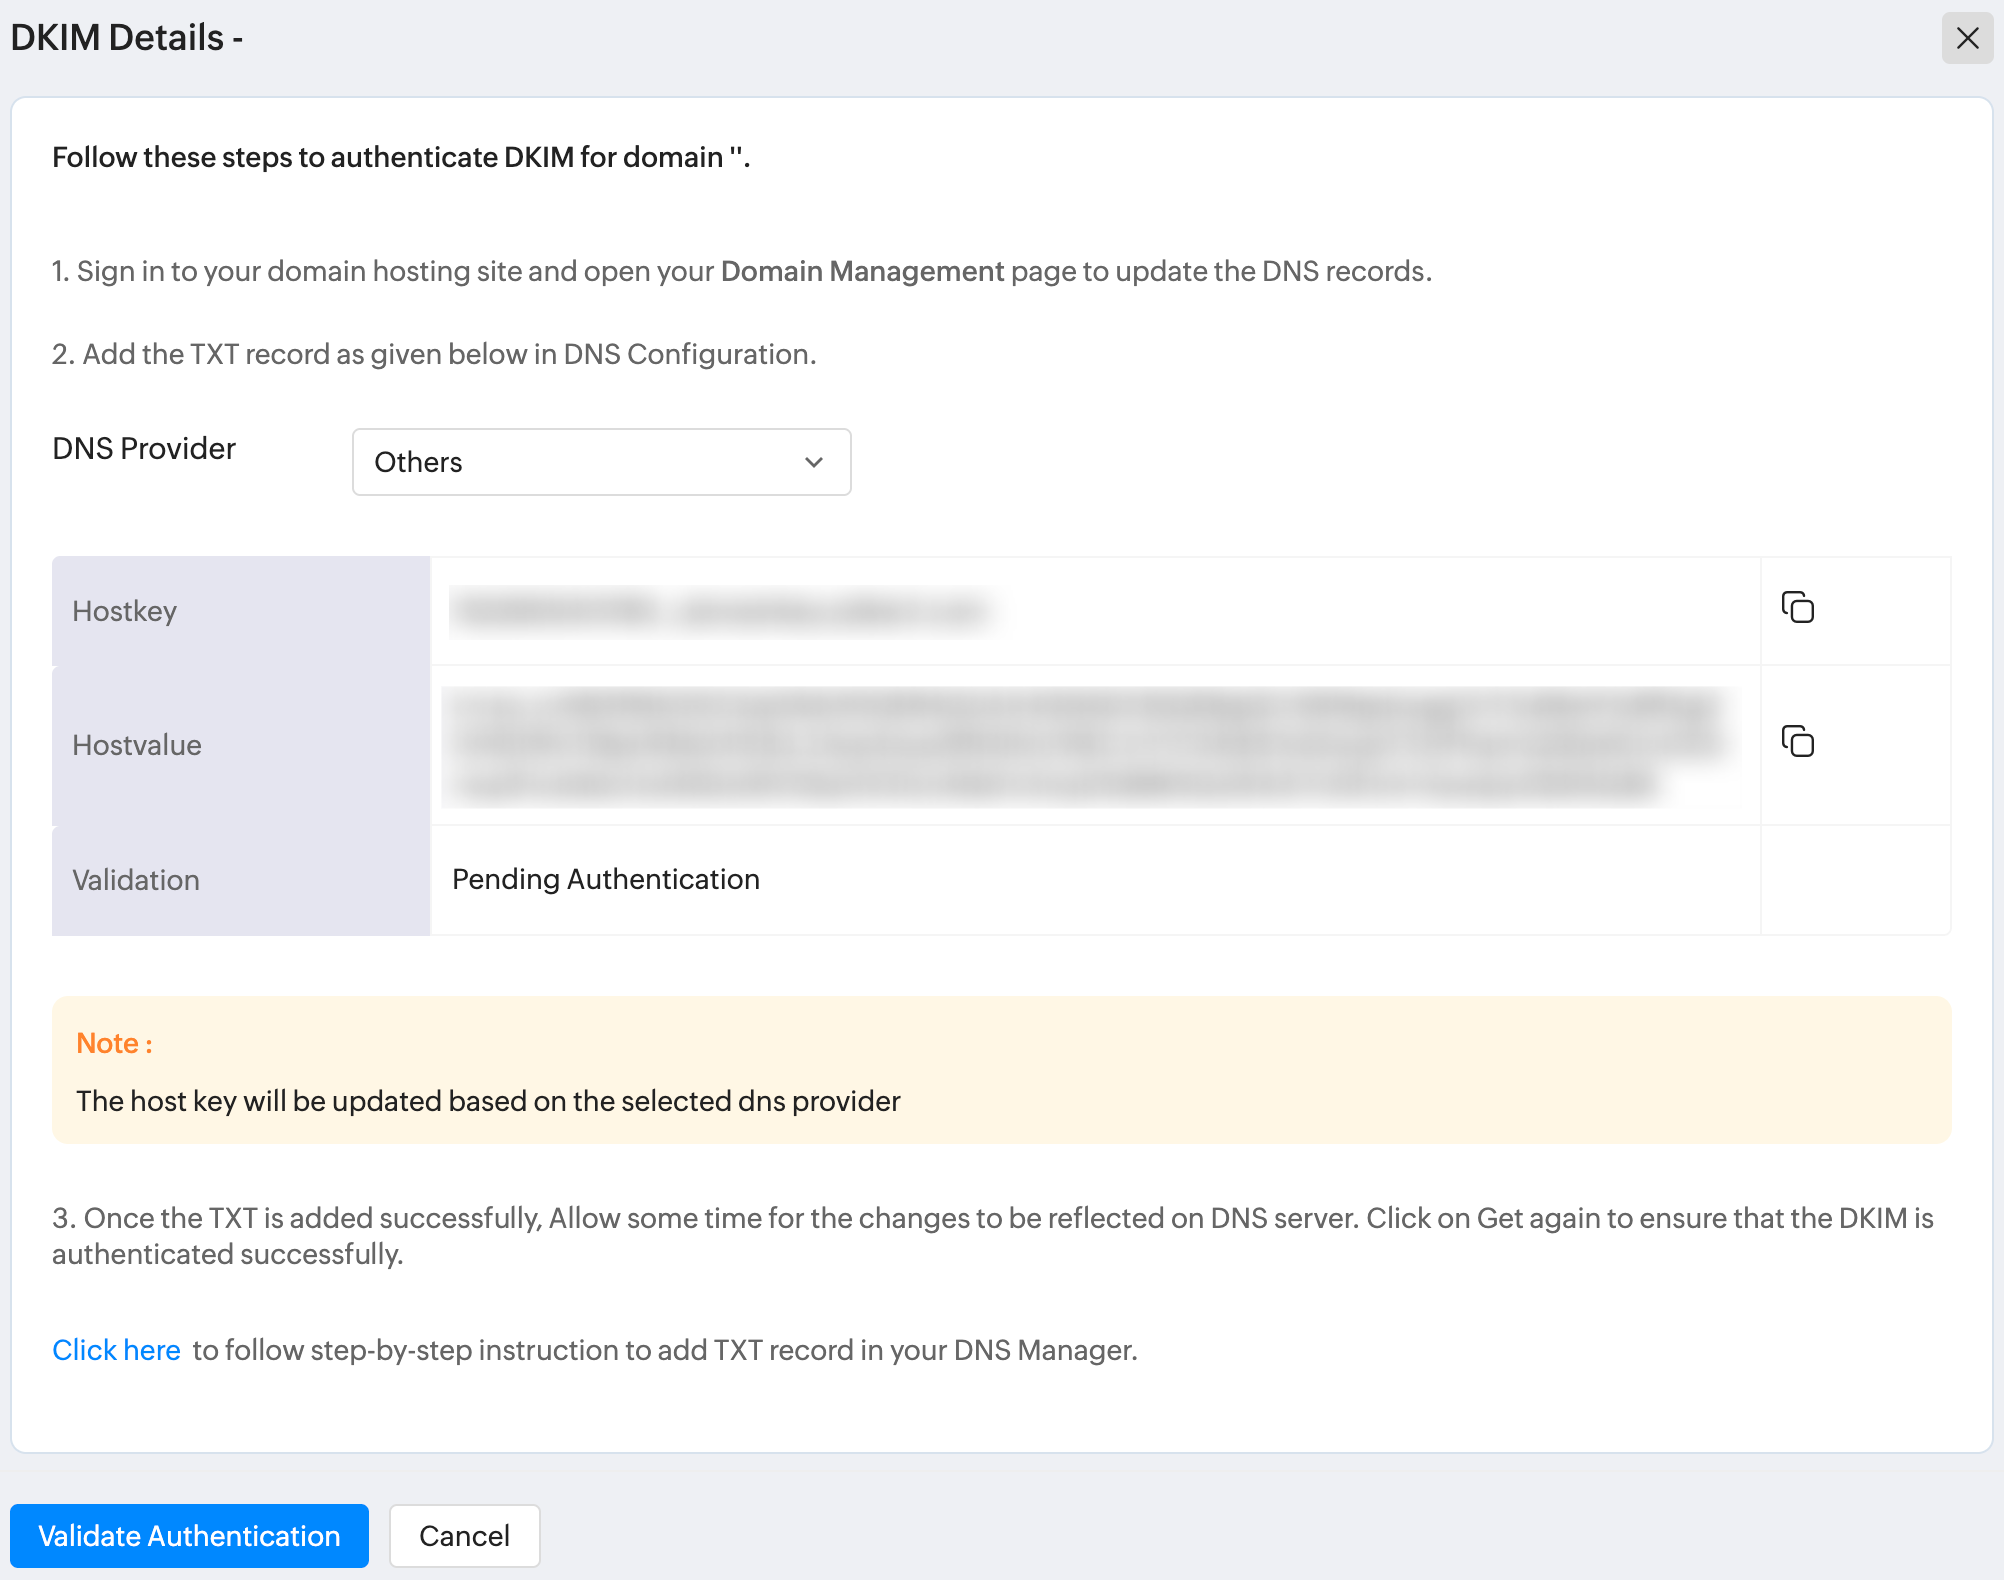Click the Pending Authentication status text

click(x=606, y=879)
